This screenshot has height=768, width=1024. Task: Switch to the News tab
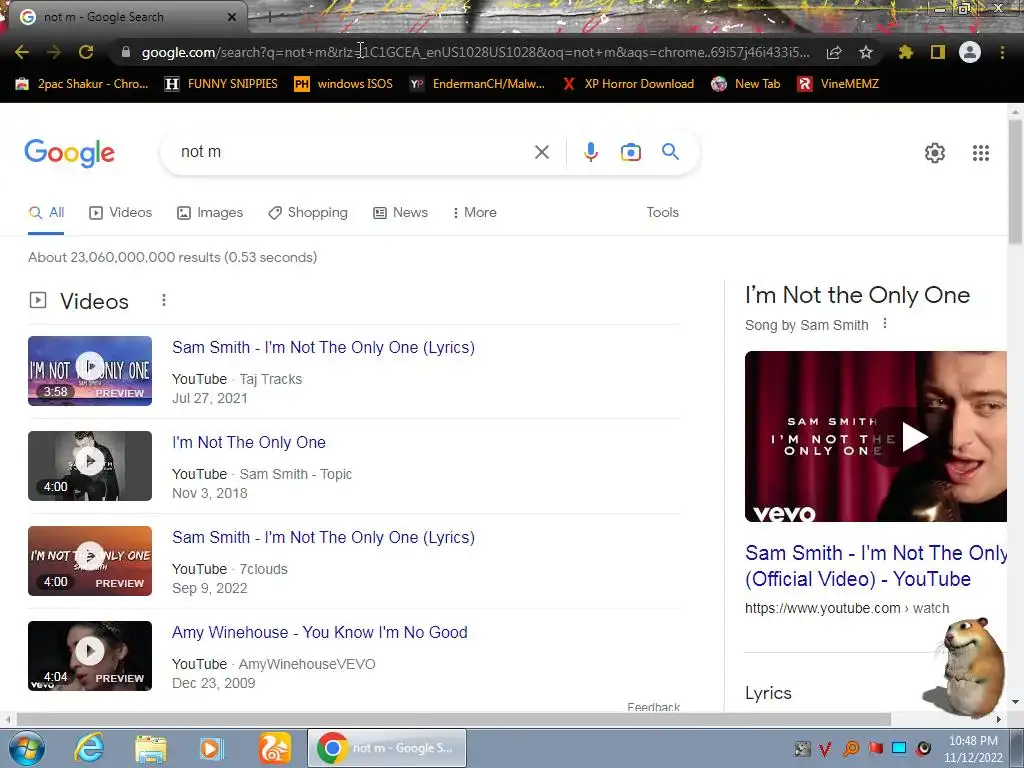[400, 213]
